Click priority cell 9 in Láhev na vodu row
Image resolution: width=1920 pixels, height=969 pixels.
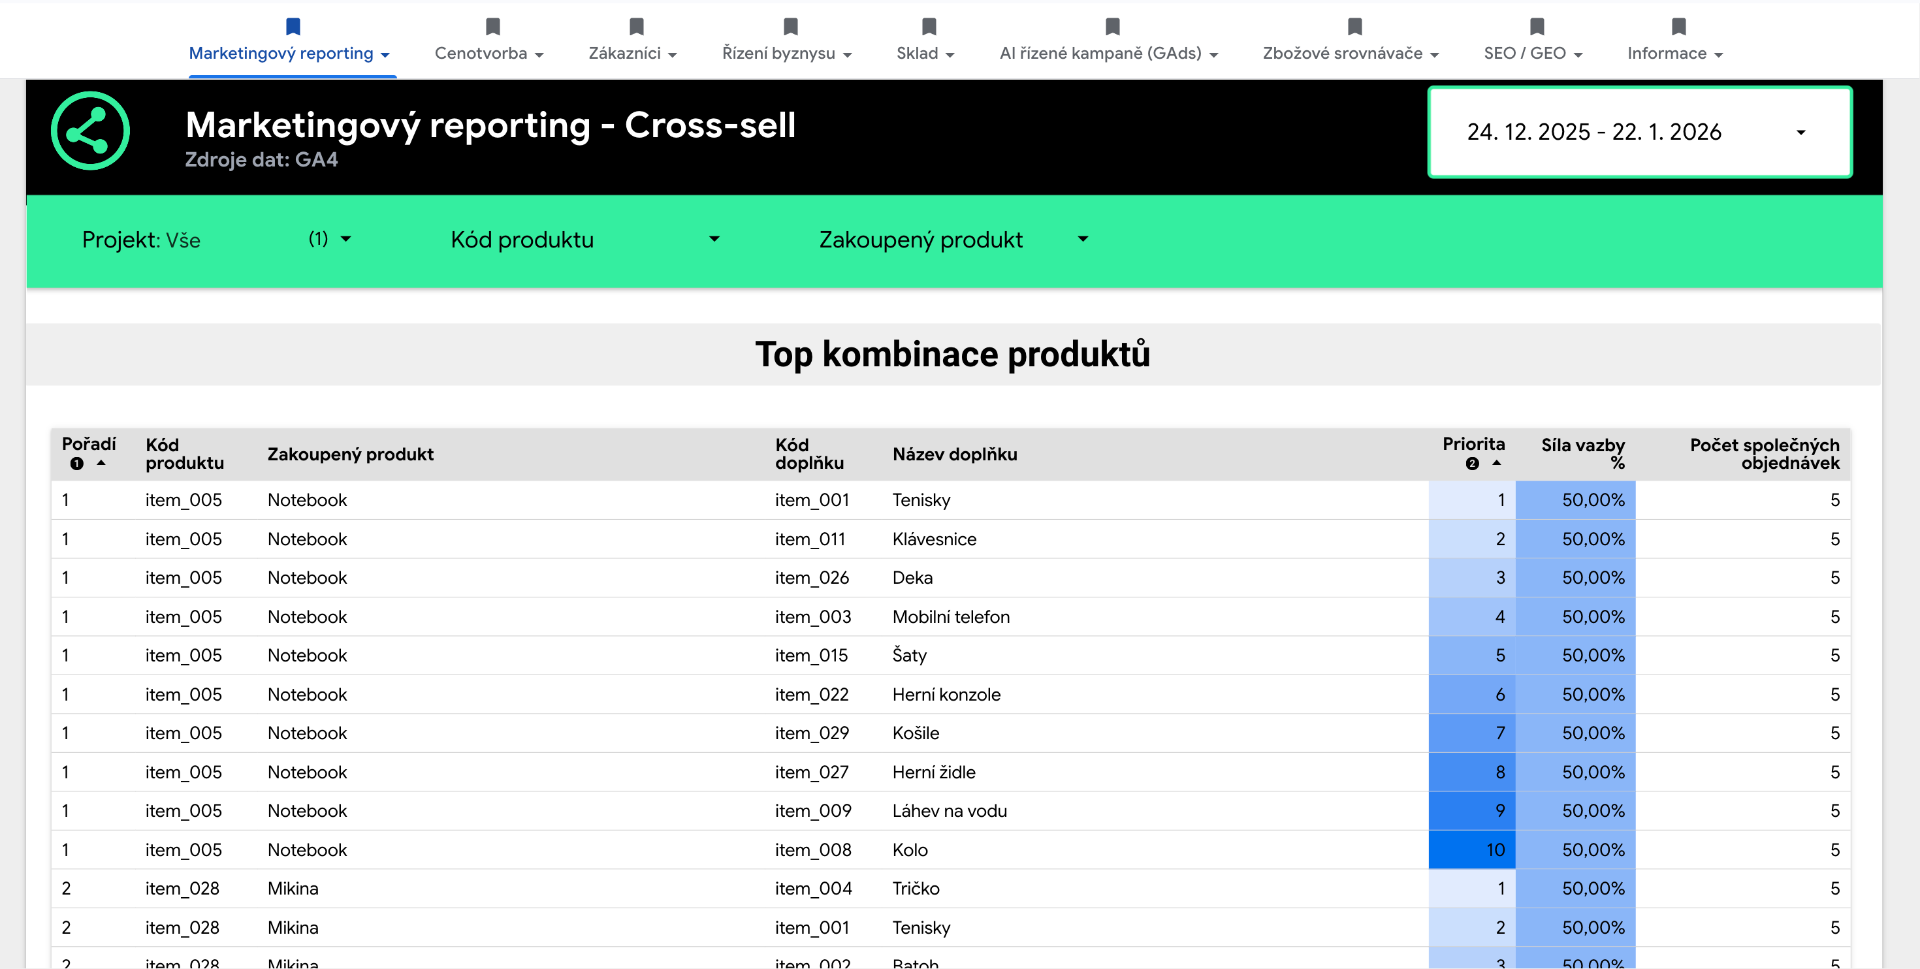coord(1472,811)
